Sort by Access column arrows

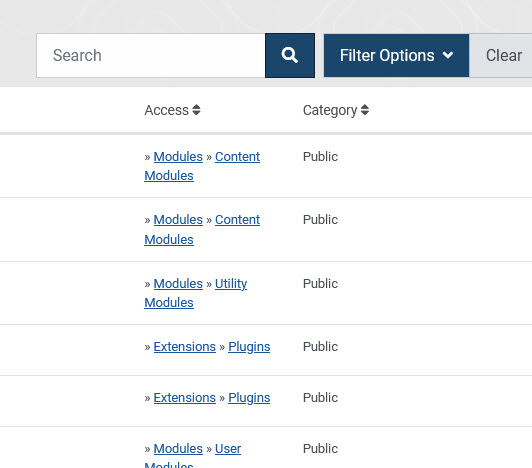click(196, 110)
